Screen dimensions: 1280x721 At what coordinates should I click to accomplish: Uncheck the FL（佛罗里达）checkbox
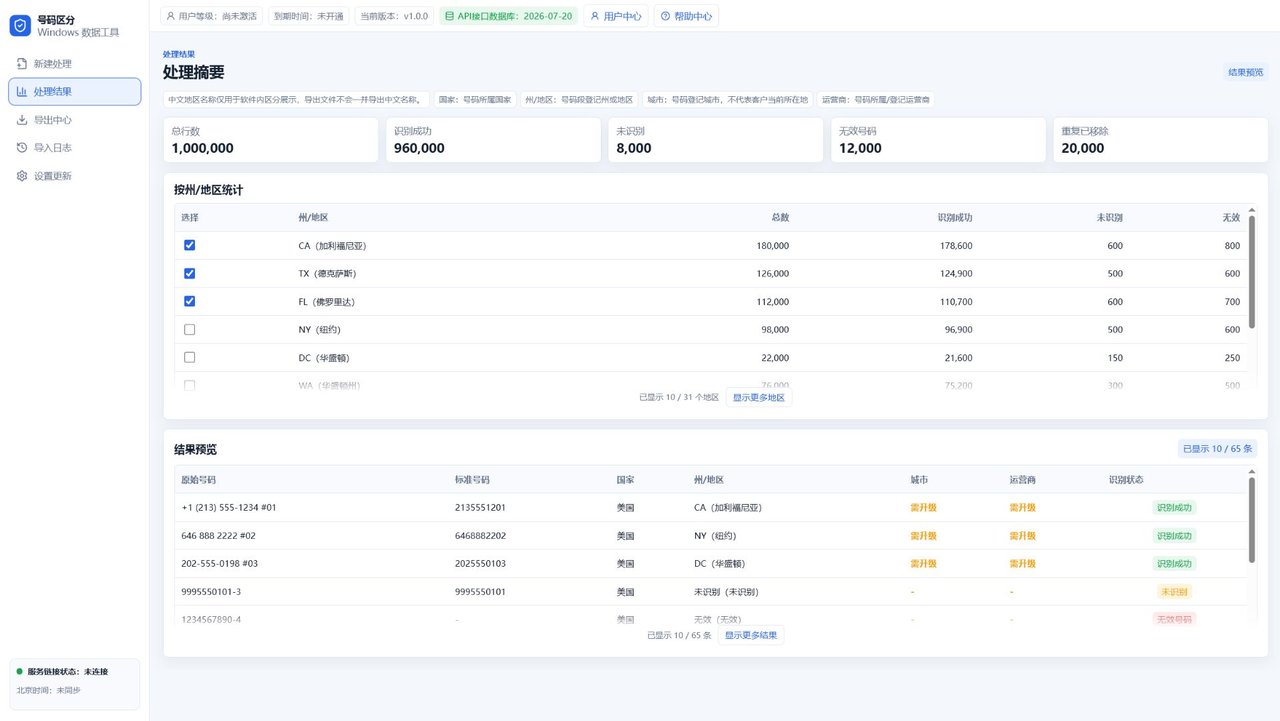(x=190, y=301)
